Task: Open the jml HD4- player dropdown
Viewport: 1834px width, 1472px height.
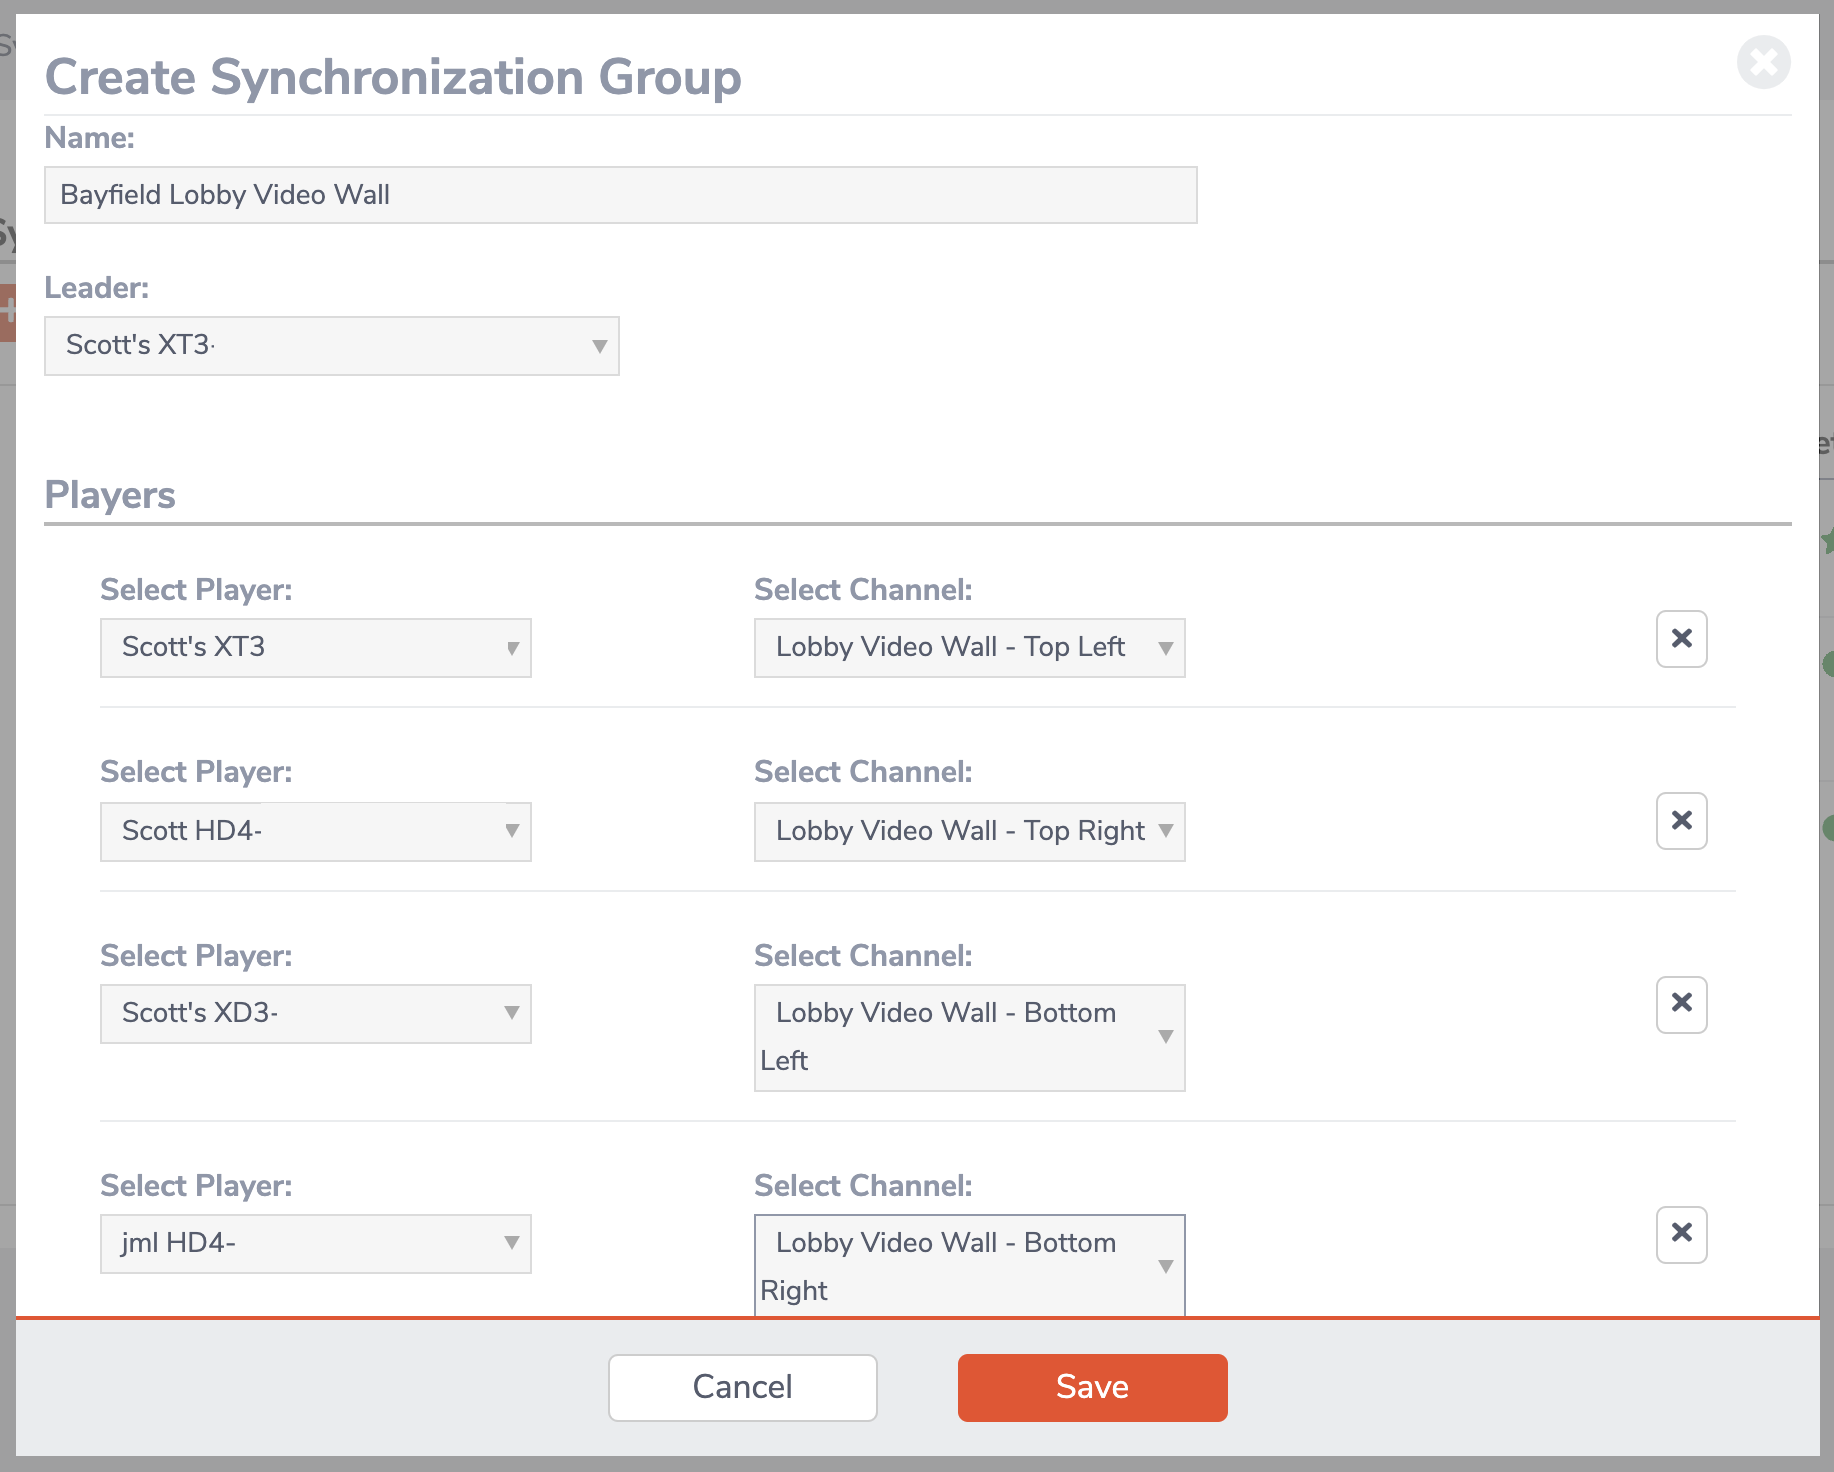Action: click(x=316, y=1244)
